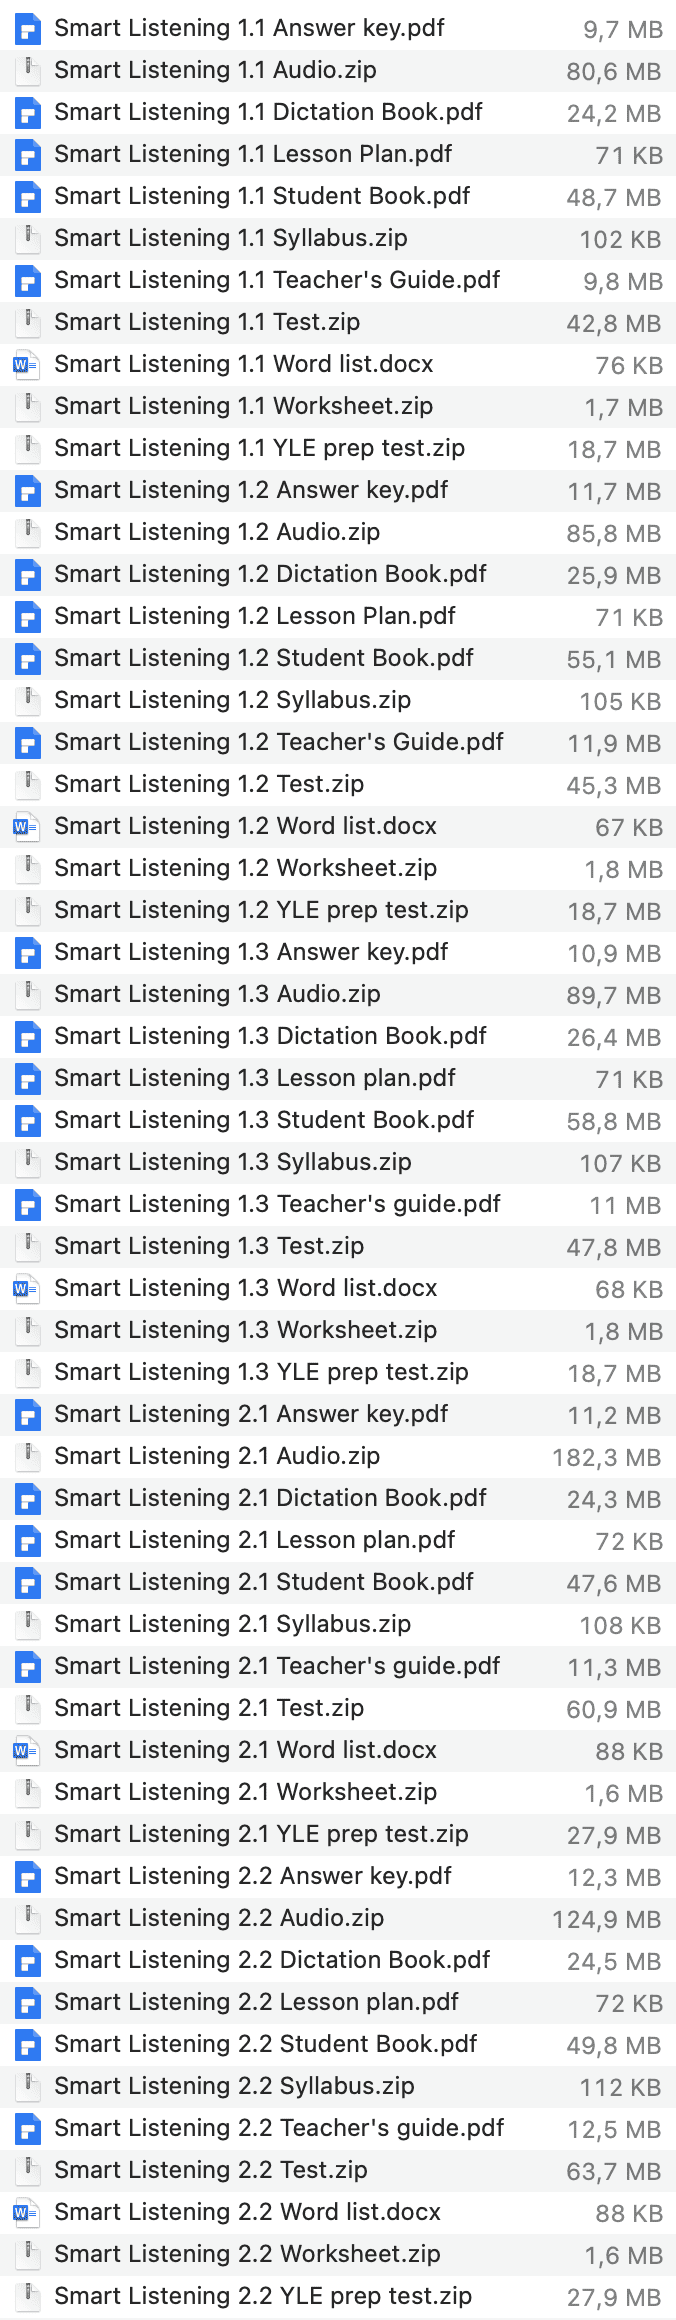Select file Smart Listening 1.2 Lesson Plan.pdf
The height and width of the screenshot is (2320, 676).
pyautogui.click(x=338, y=617)
